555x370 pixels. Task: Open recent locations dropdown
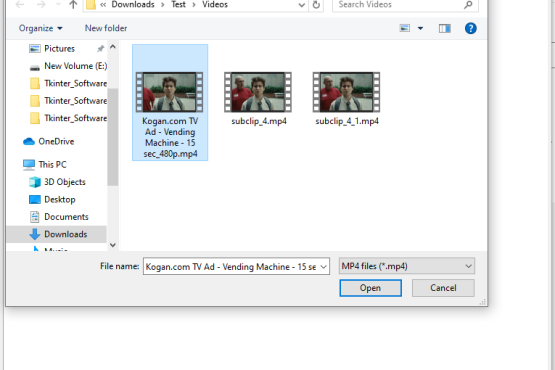[58, 4]
